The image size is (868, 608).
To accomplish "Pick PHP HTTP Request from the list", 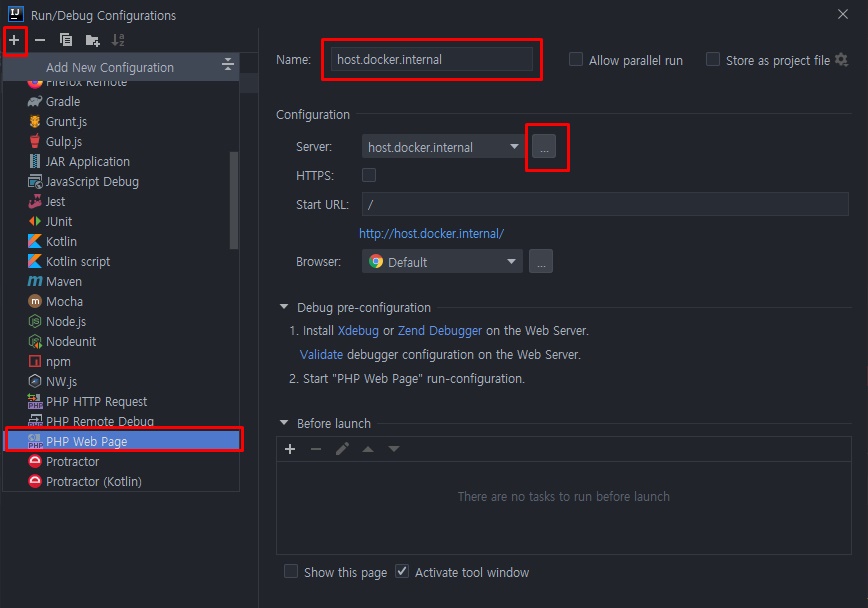I will pyautogui.click(x=122, y=401).
